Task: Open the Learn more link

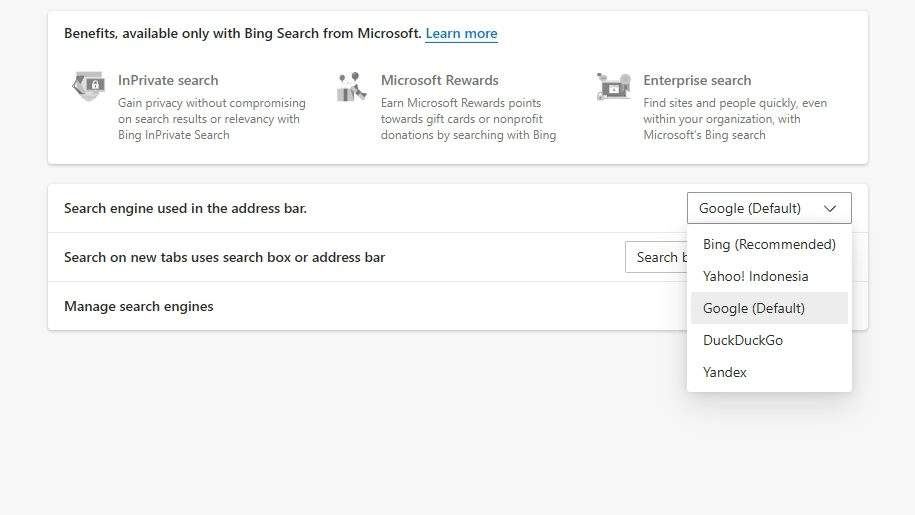Action: [461, 33]
